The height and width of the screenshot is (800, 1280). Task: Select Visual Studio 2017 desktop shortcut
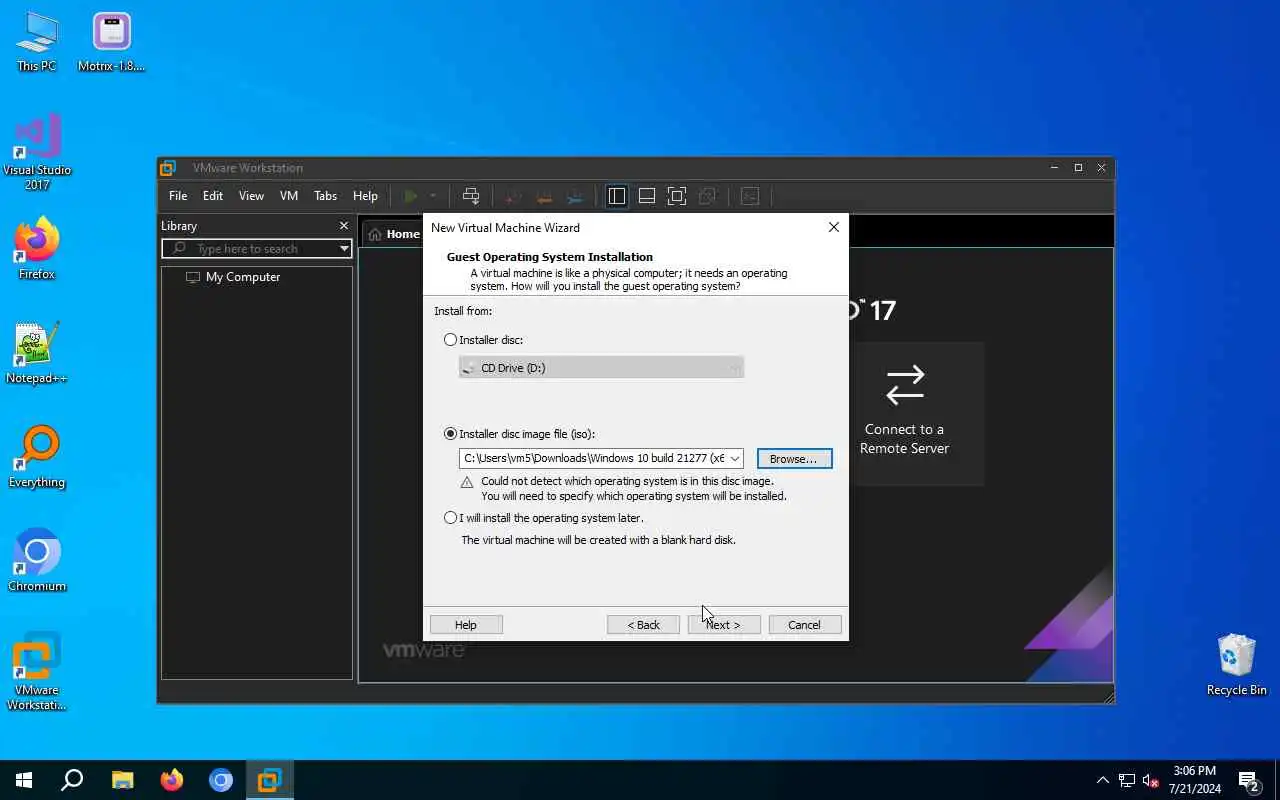coord(37,152)
